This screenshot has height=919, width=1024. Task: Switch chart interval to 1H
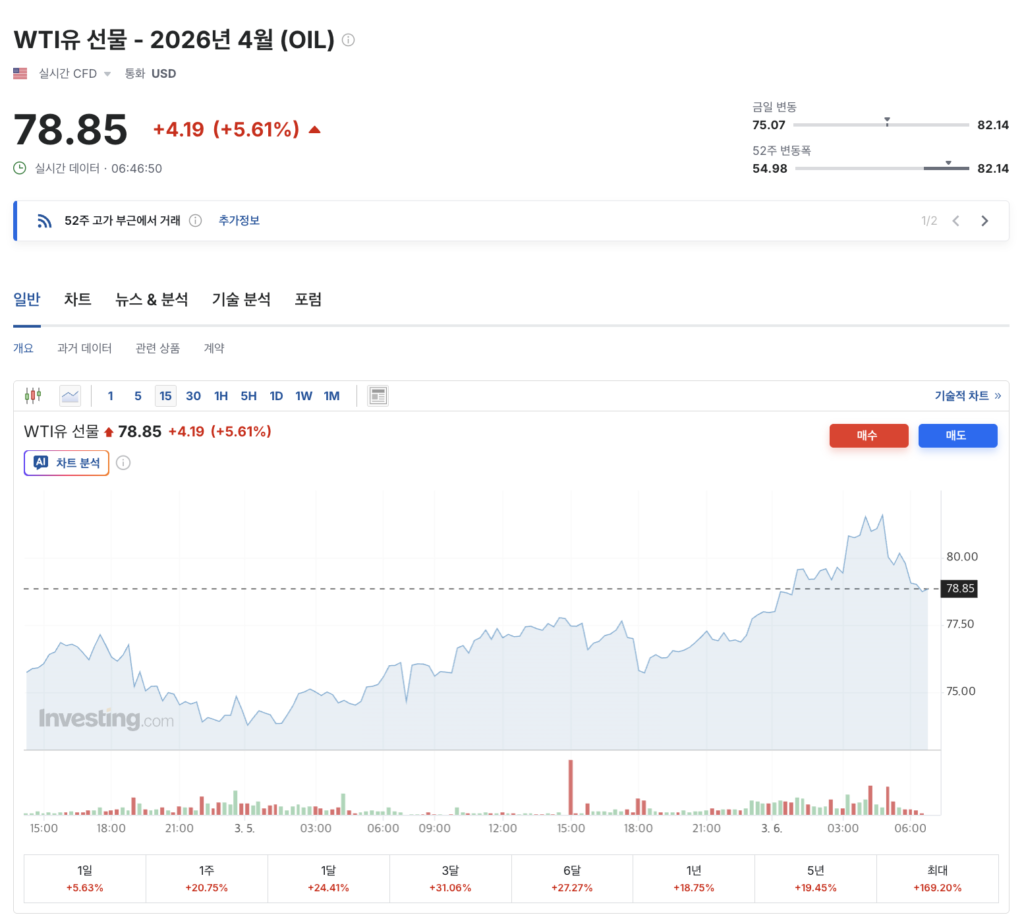(221, 396)
